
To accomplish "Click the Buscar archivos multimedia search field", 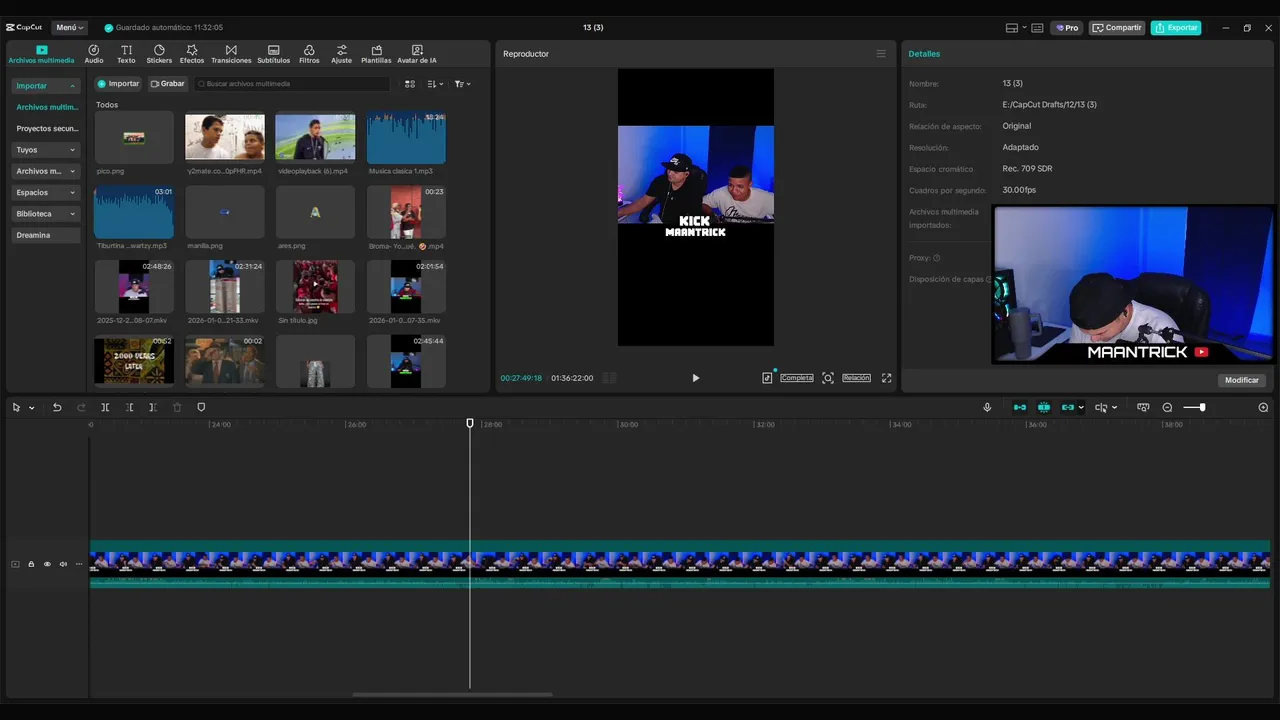I will pyautogui.click(x=292, y=84).
